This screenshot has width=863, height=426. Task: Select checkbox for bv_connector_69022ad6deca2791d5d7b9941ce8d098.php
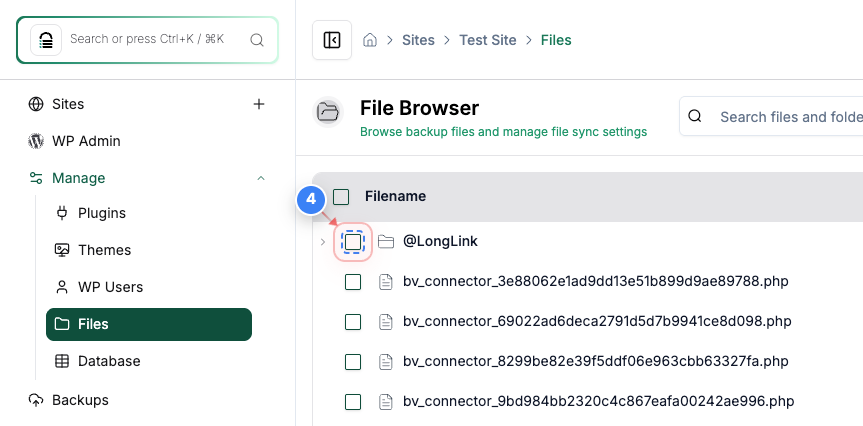pos(353,322)
